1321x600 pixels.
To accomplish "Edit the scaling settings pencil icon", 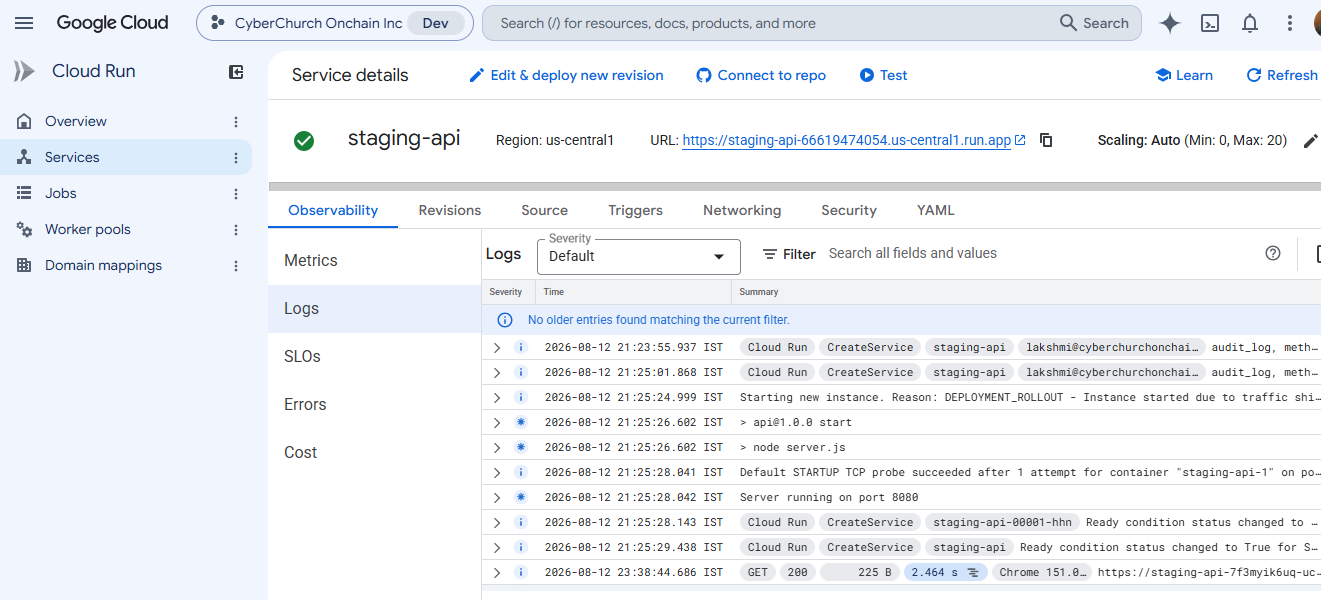I will [1311, 141].
